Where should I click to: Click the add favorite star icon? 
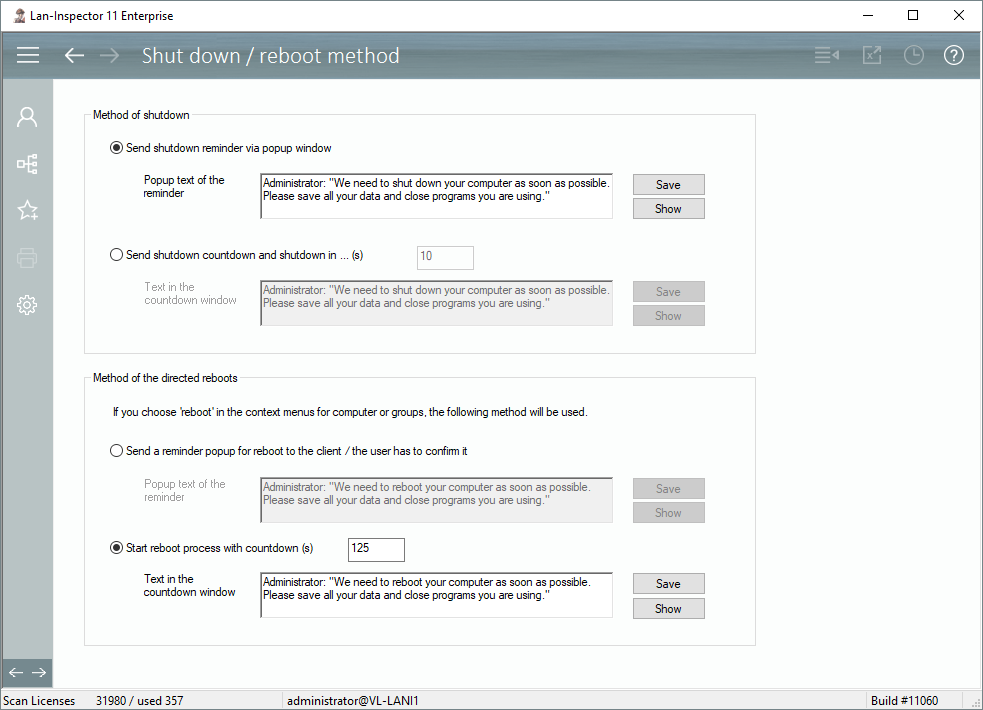pos(27,211)
